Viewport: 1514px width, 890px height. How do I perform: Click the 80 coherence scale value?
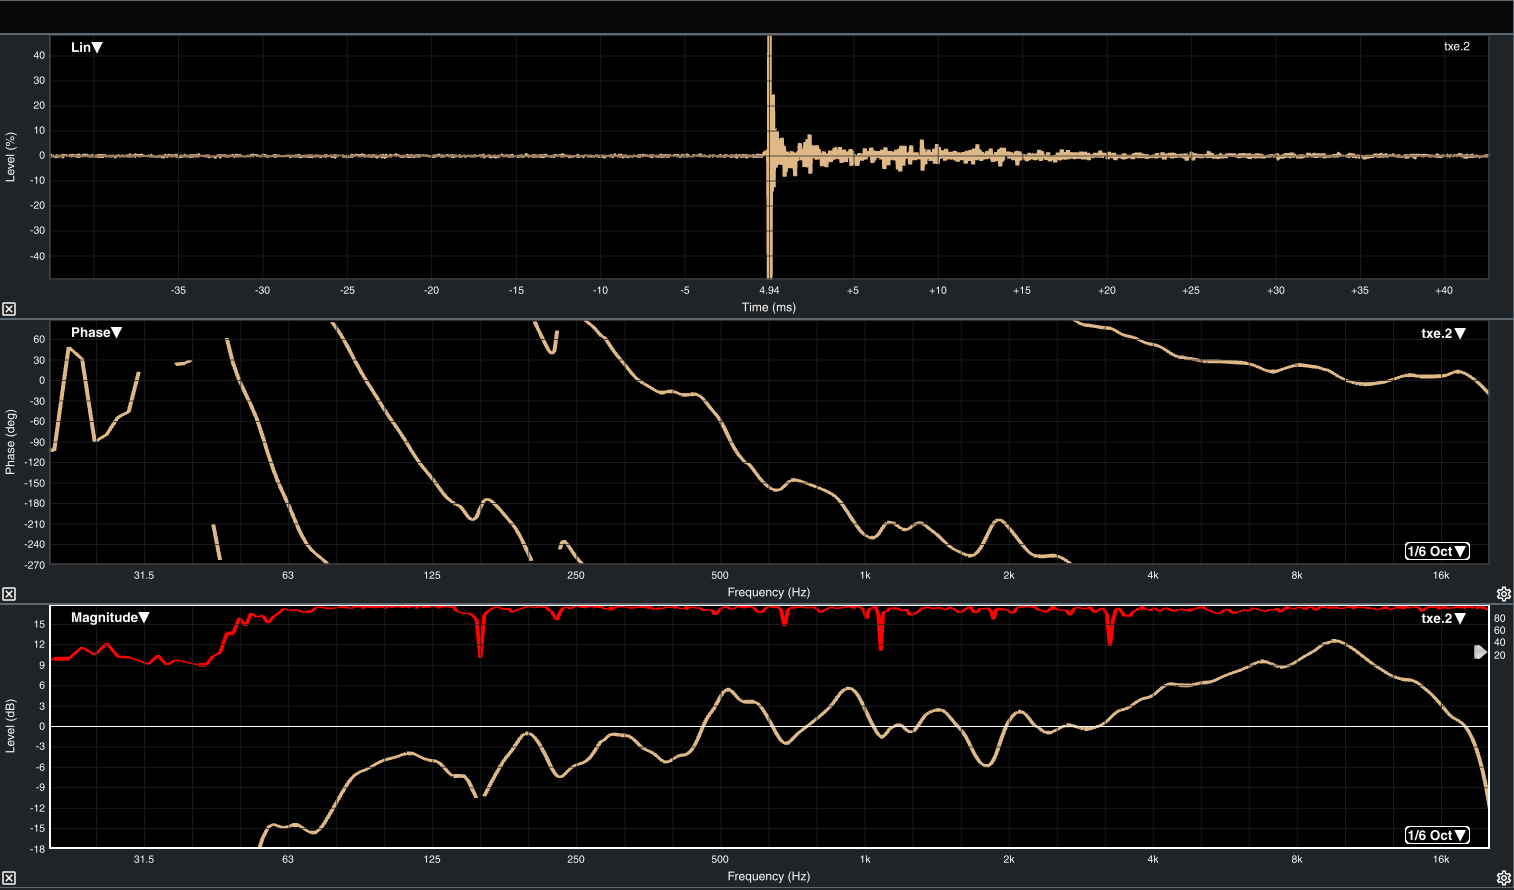[x=1499, y=618]
